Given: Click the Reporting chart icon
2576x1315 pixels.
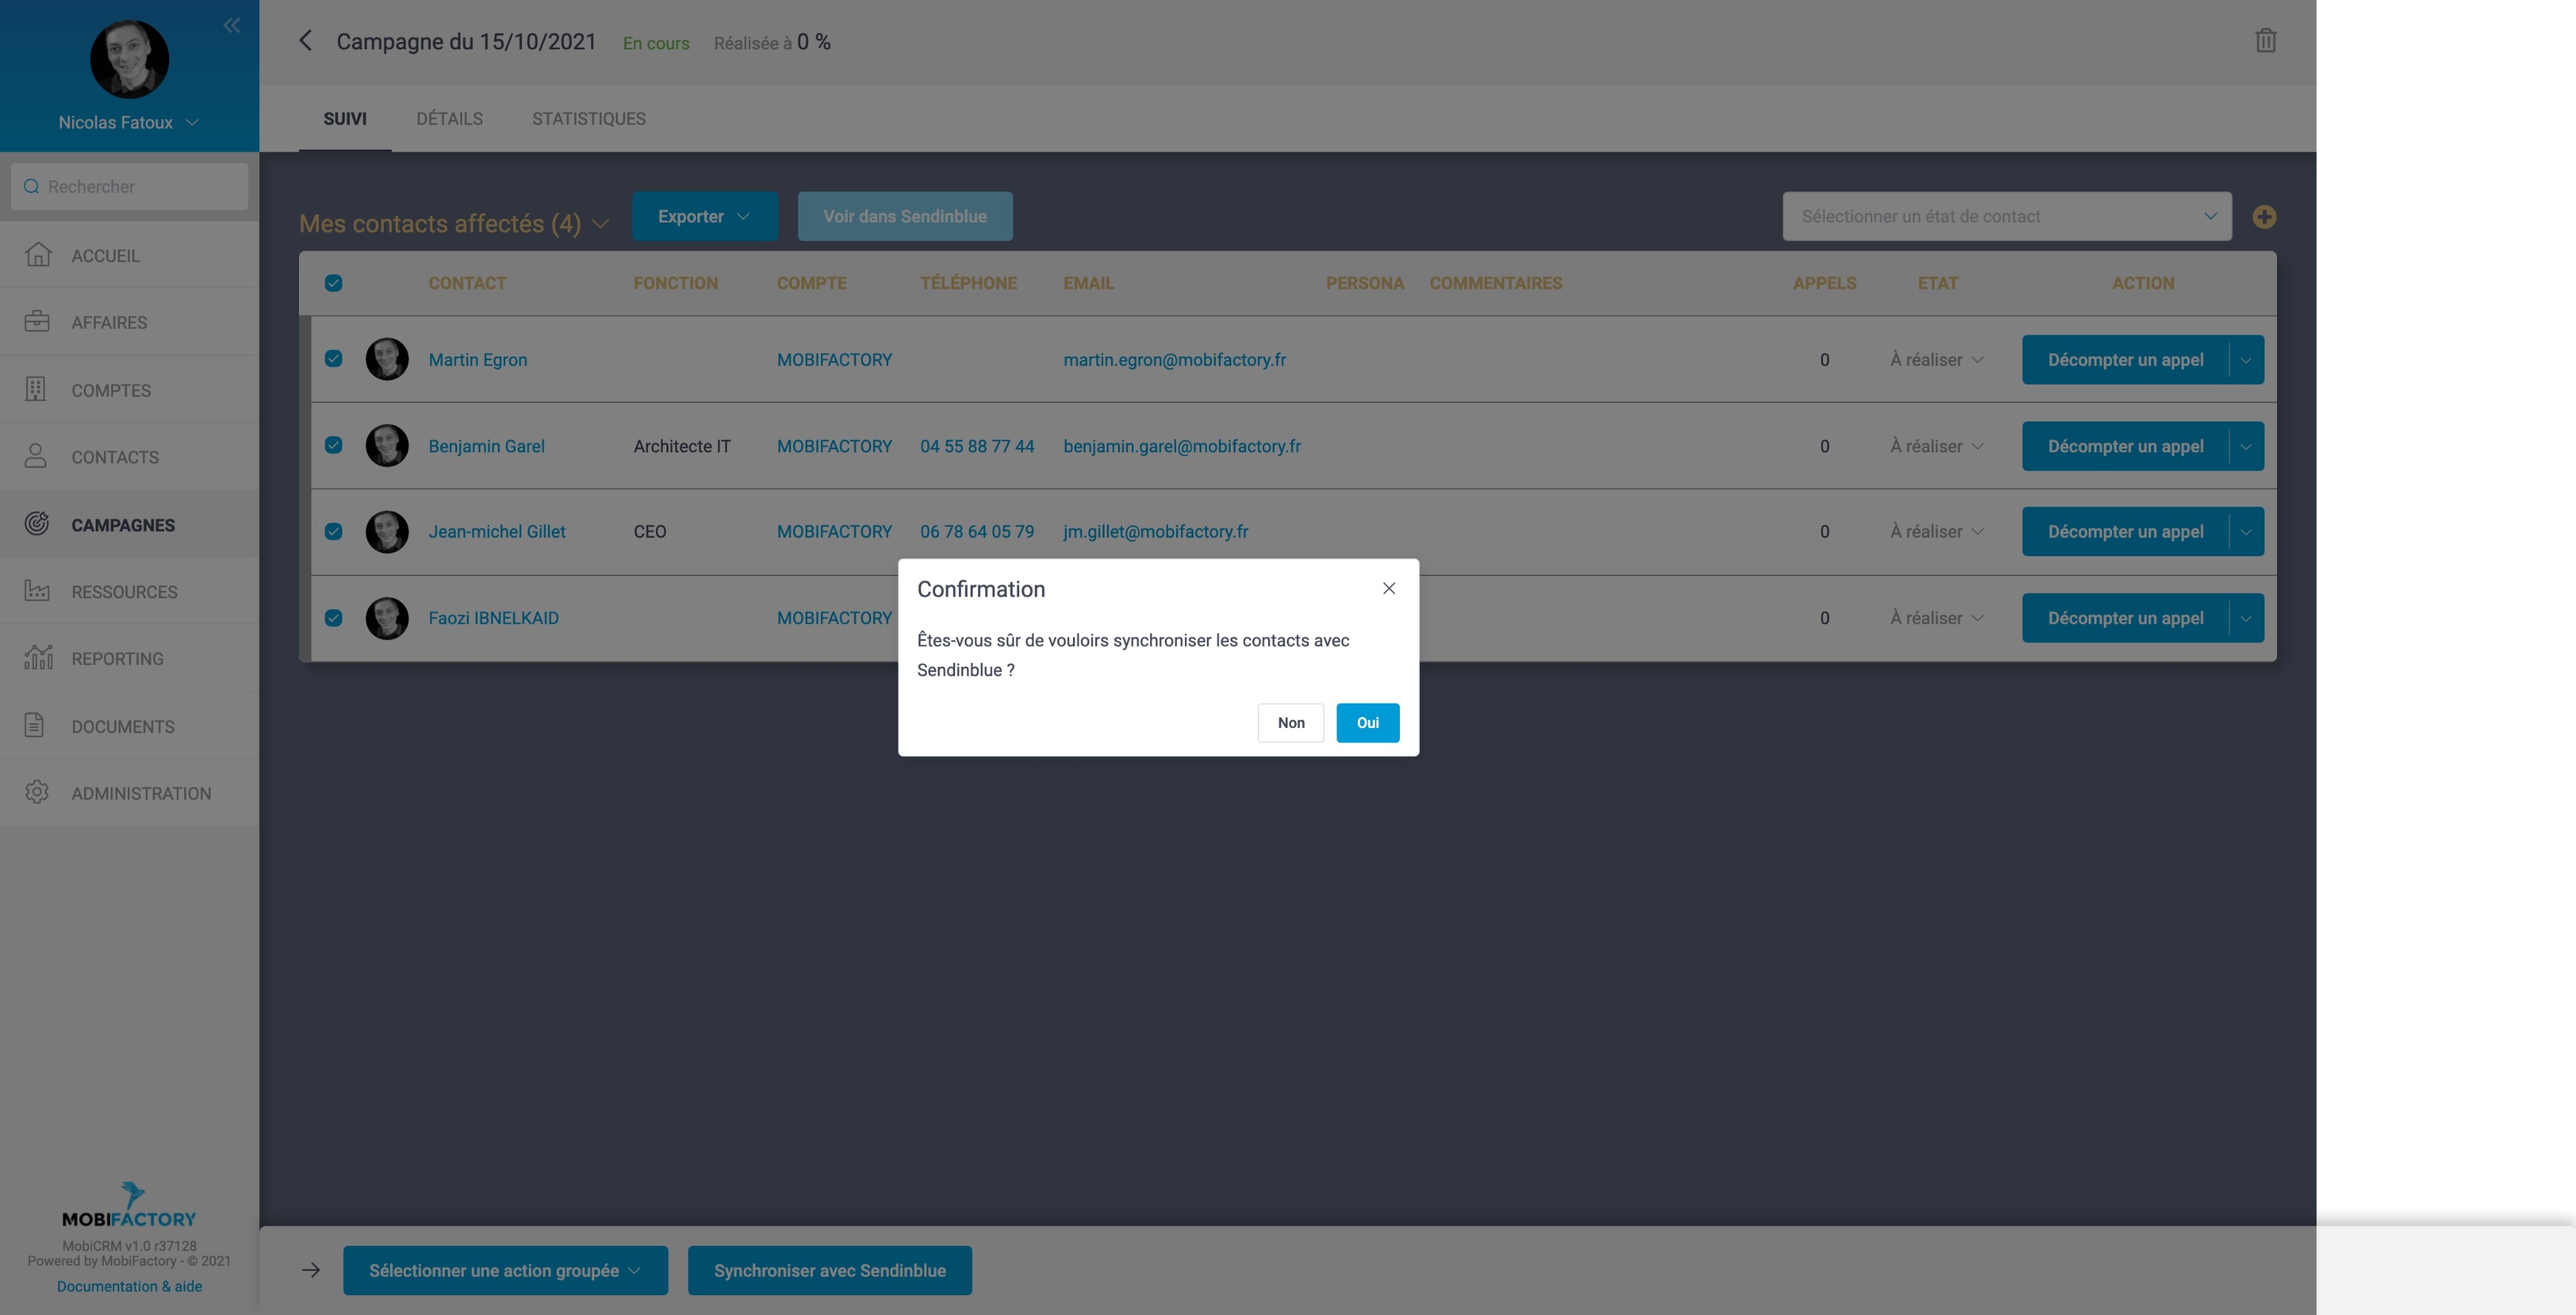Looking at the screenshot, I should 37,658.
